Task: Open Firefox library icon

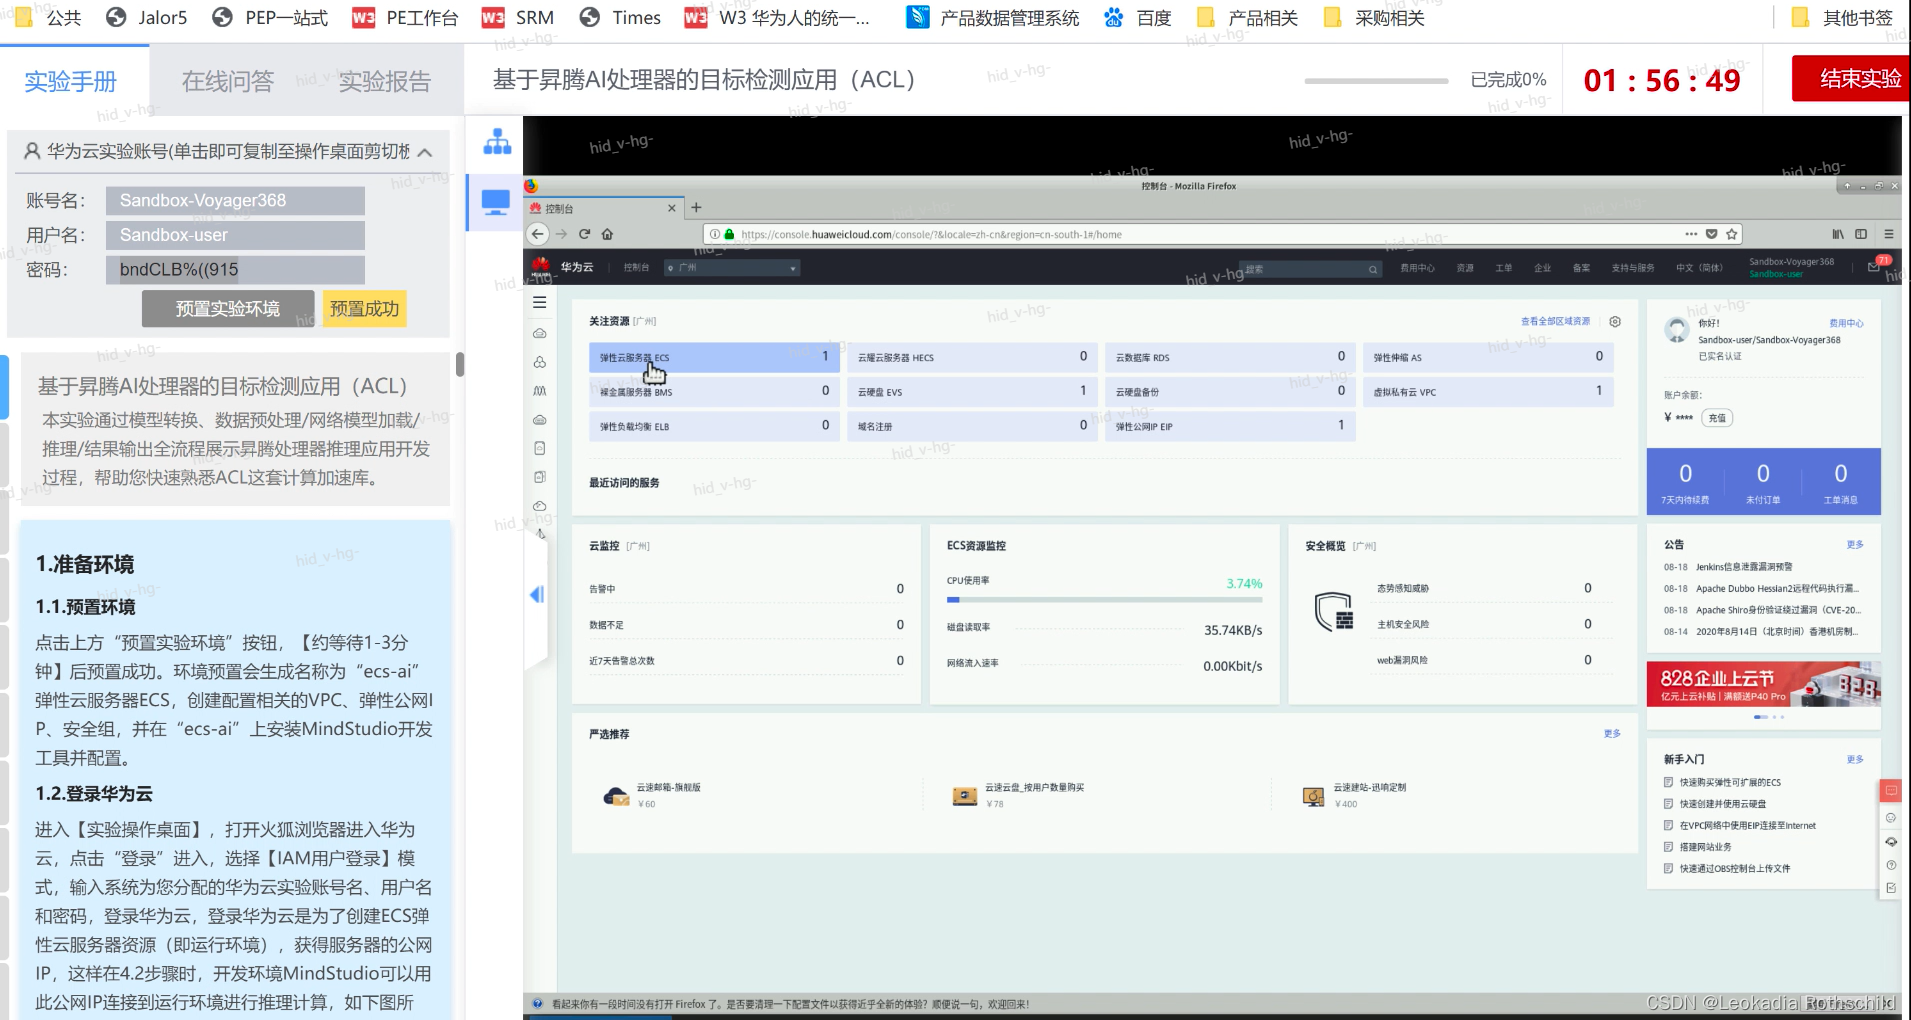Action: [1838, 234]
